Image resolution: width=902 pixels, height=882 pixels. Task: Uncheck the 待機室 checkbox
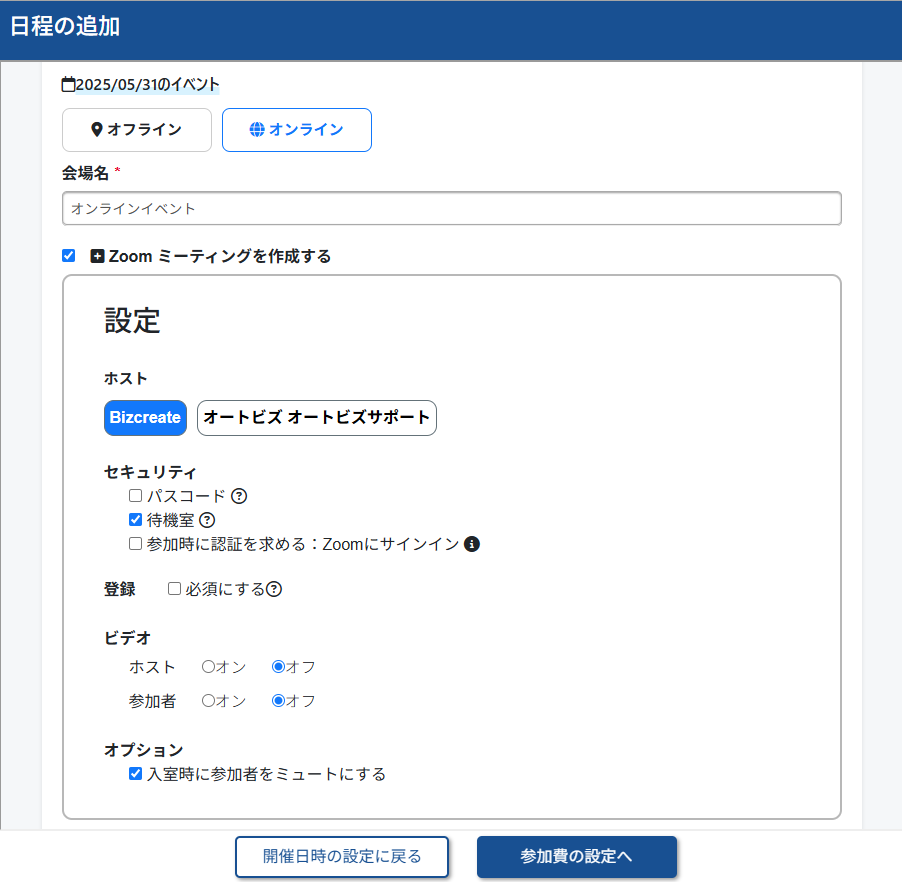point(135,520)
